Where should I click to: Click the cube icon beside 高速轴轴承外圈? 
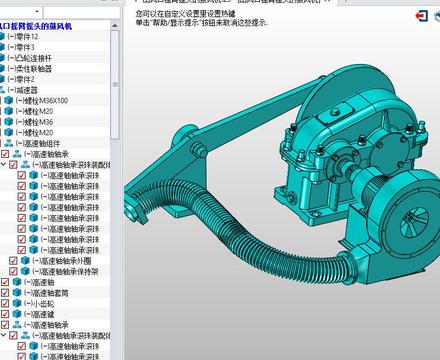[25, 260]
